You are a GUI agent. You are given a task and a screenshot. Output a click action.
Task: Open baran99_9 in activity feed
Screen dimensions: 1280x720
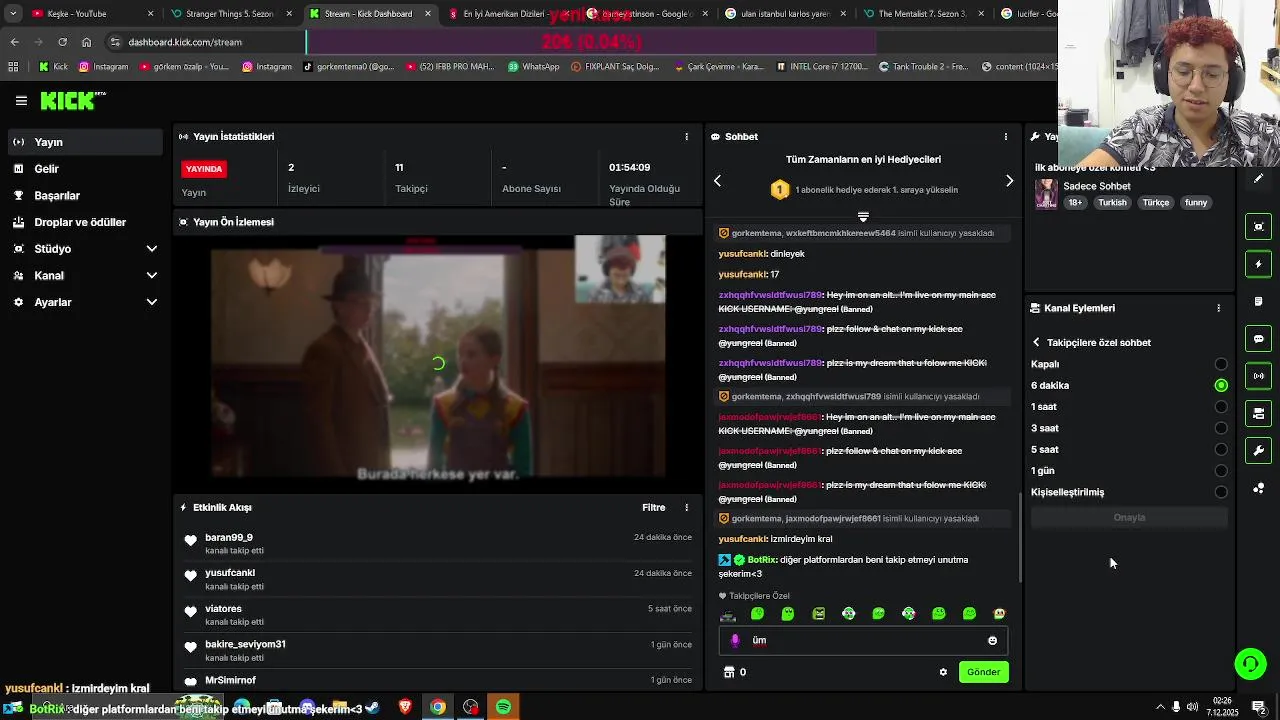coord(229,537)
